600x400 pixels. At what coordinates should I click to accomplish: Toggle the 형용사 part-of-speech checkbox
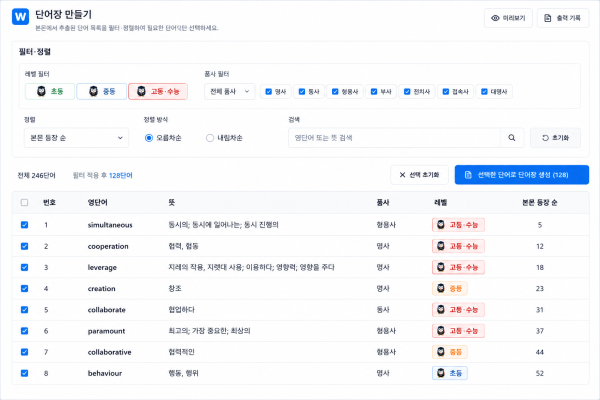click(x=335, y=91)
